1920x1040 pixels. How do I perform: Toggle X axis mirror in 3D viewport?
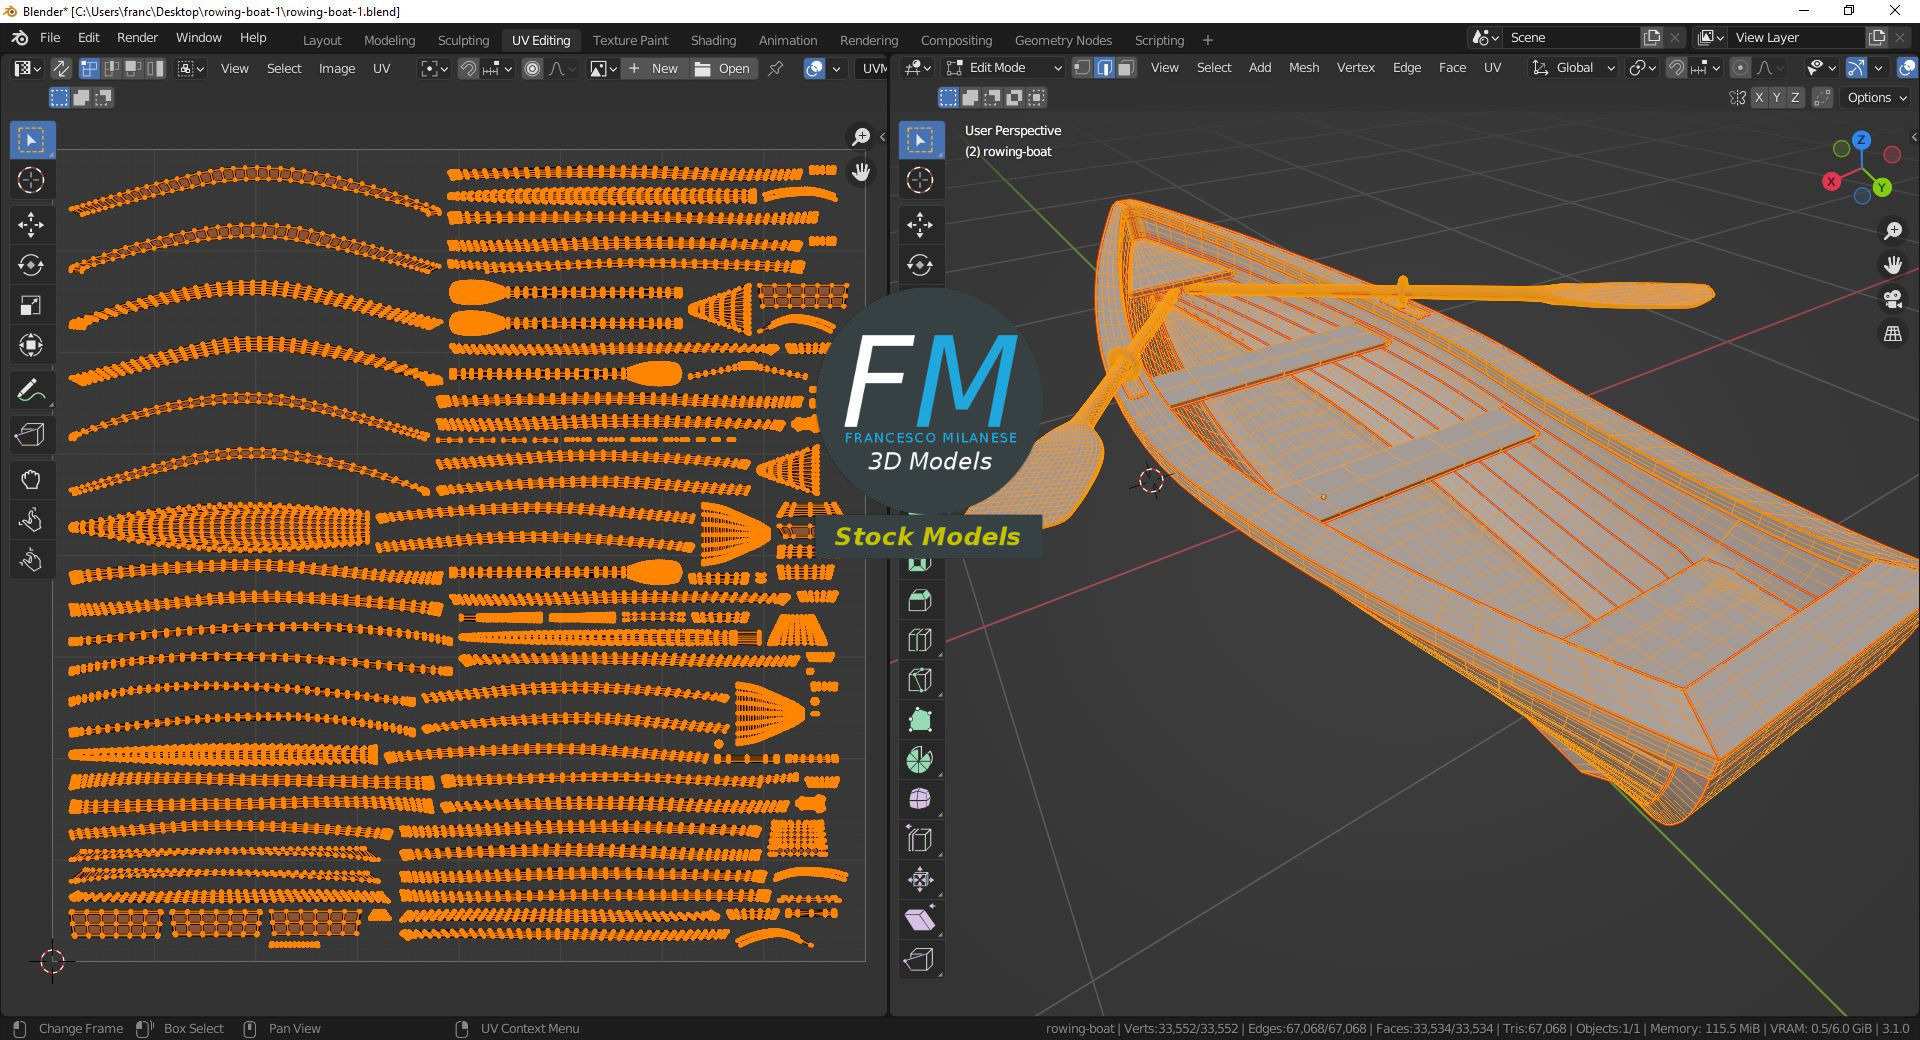pos(1758,97)
